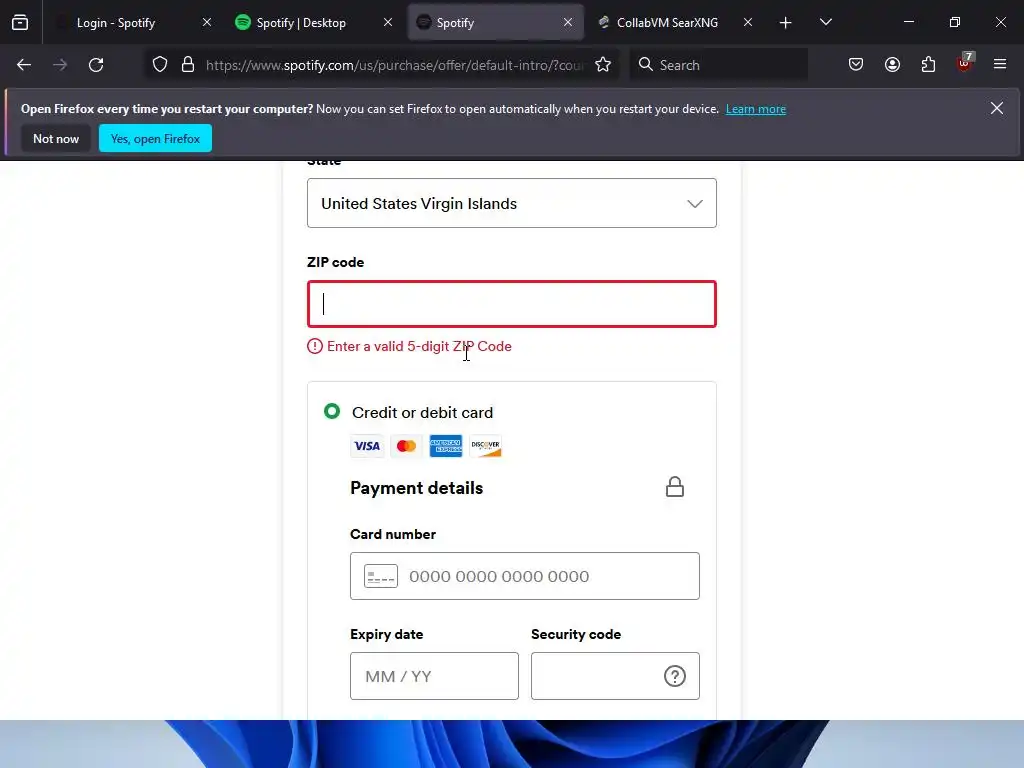Click the 'Payment details' heading

pos(417,488)
